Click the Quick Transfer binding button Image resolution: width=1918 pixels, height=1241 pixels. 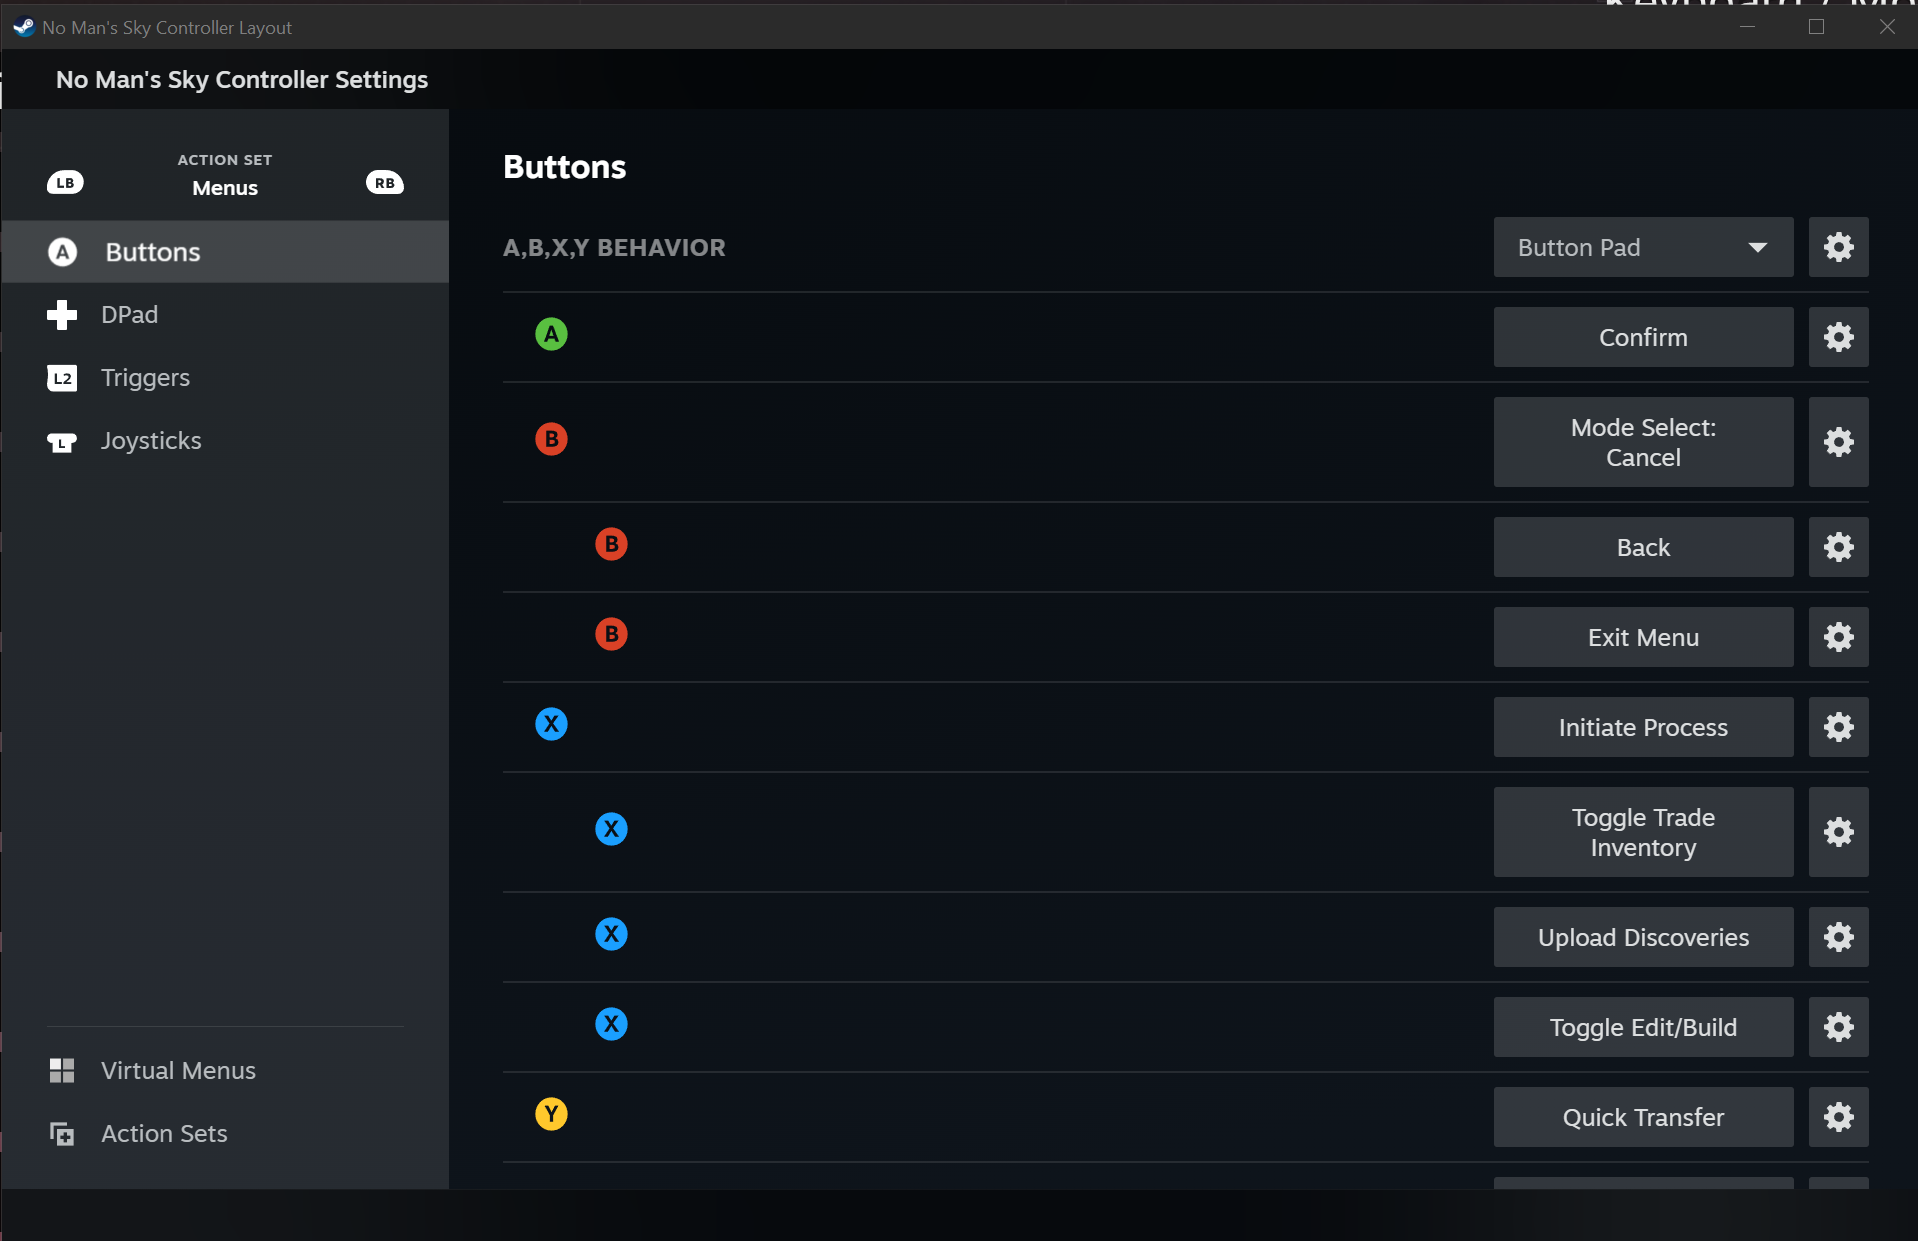[1643, 1117]
